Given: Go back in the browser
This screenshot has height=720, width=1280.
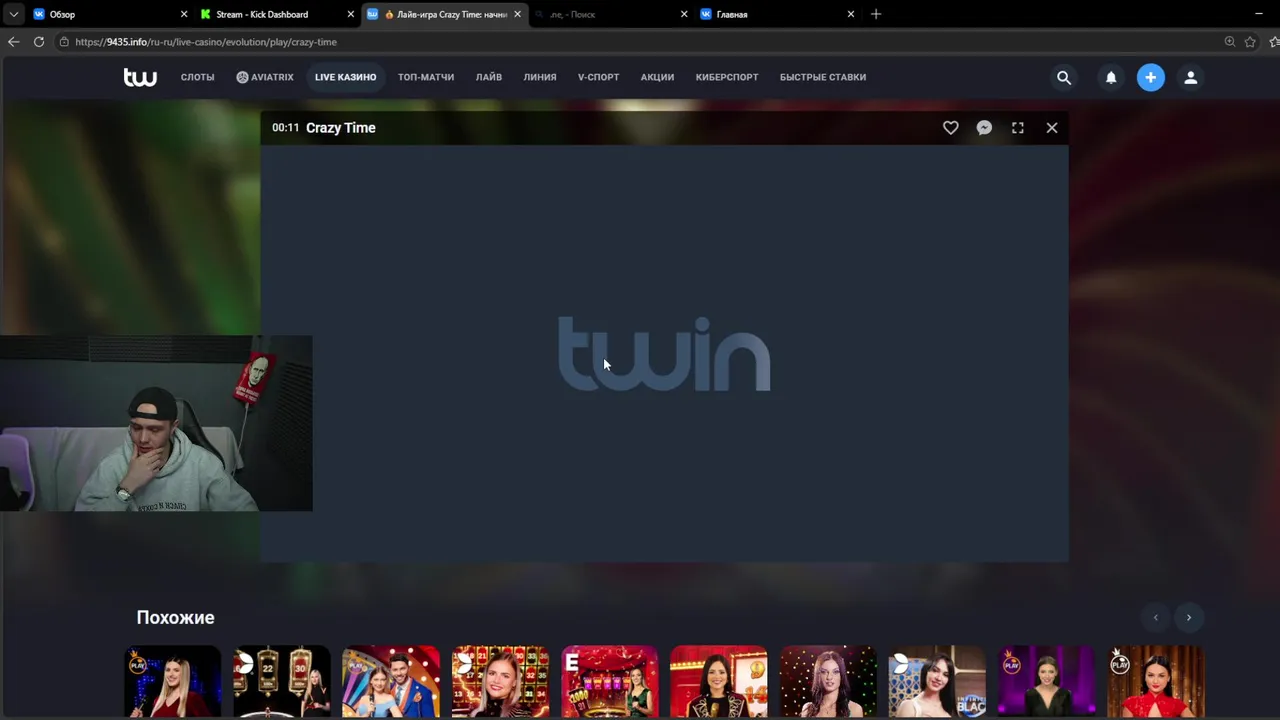Looking at the screenshot, I should point(13,42).
